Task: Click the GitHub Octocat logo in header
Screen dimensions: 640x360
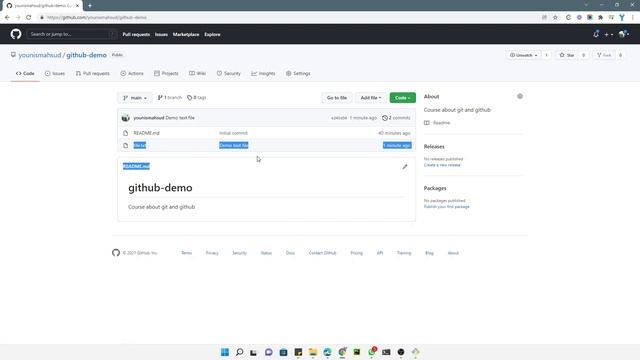Action: click(16, 34)
